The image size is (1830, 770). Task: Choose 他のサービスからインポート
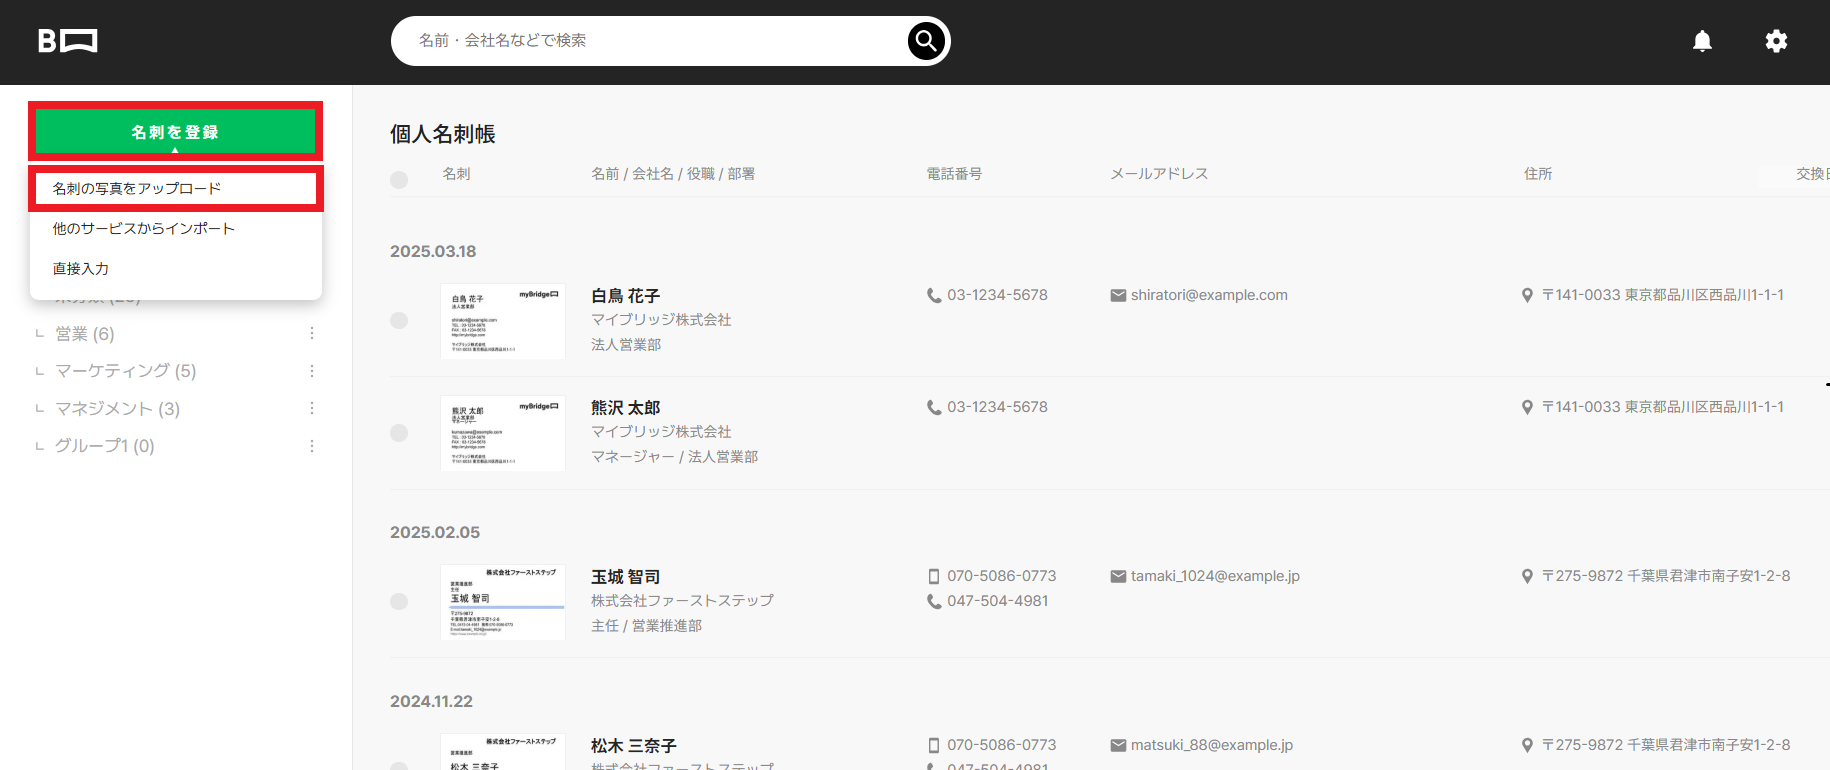(143, 228)
